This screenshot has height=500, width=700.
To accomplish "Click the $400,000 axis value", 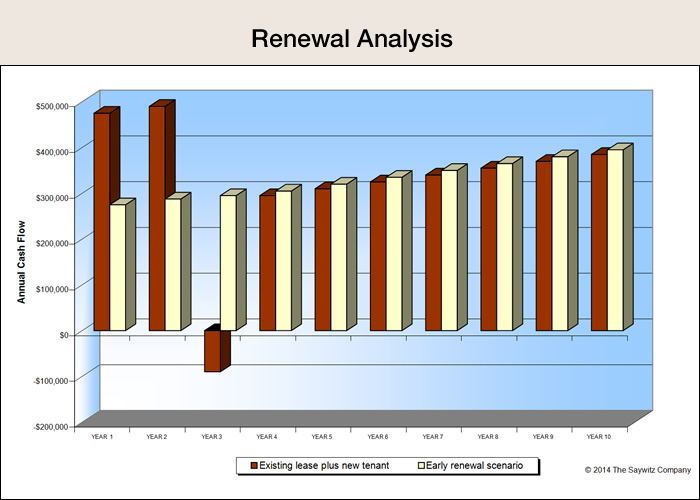I will [x=52, y=152].
